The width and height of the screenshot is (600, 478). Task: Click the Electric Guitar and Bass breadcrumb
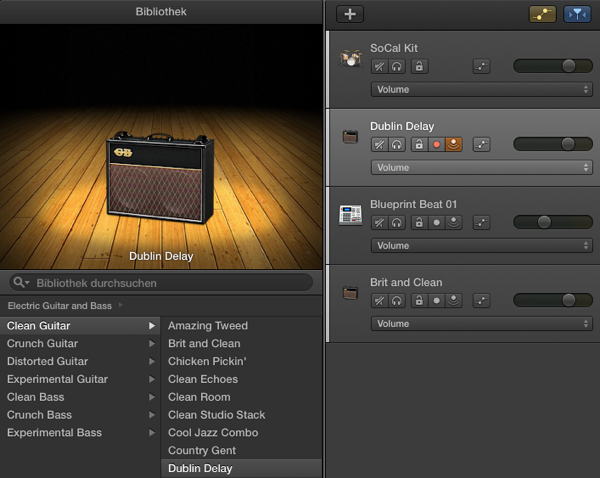(59, 305)
